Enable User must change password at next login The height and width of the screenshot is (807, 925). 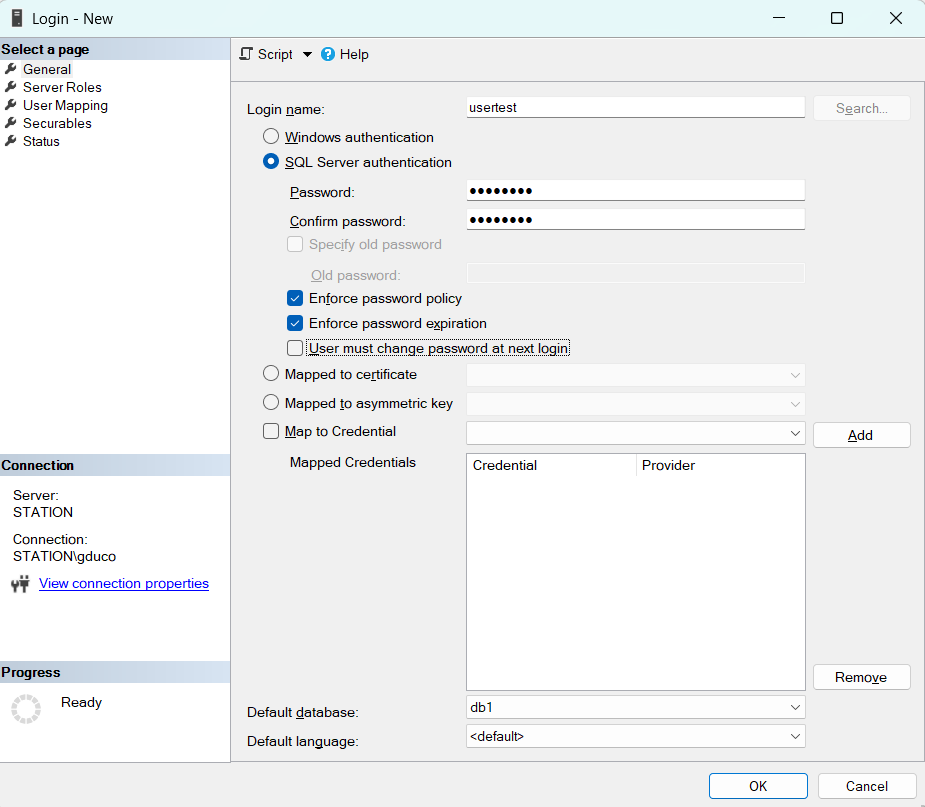295,348
